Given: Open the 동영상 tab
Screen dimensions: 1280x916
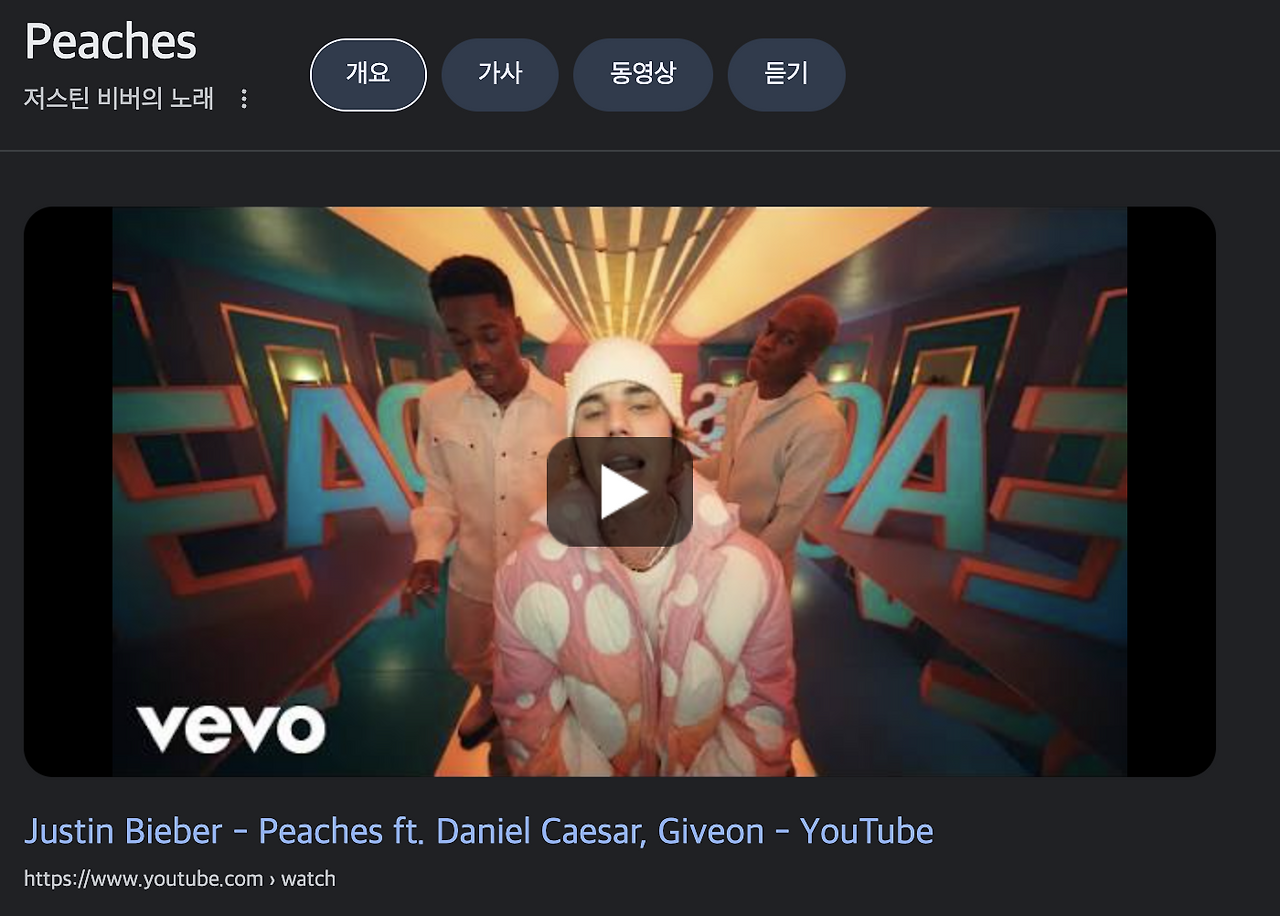Looking at the screenshot, I should point(643,75).
